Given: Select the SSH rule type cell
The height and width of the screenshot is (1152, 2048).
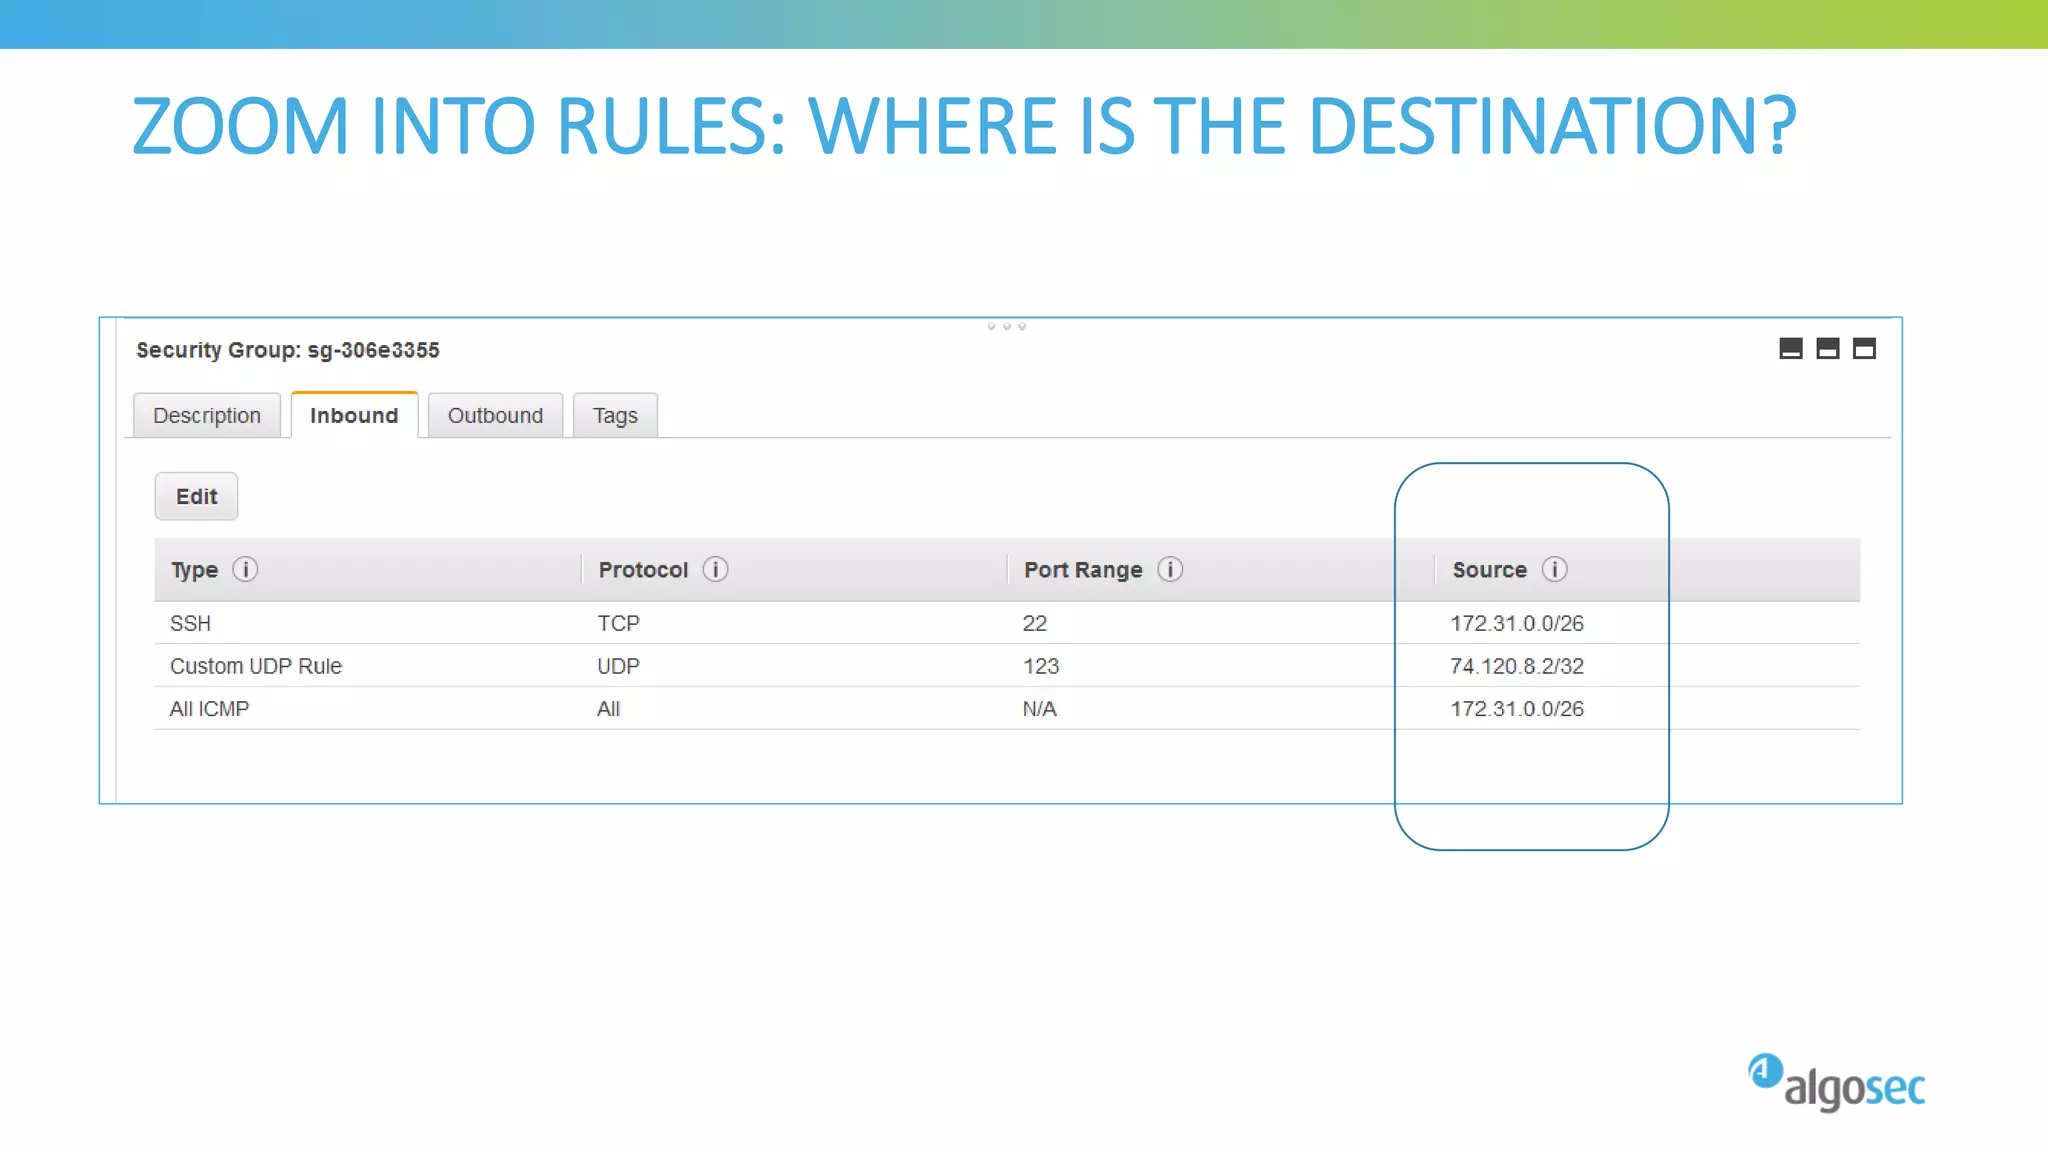Looking at the screenshot, I should pyautogui.click(x=190, y=623).
